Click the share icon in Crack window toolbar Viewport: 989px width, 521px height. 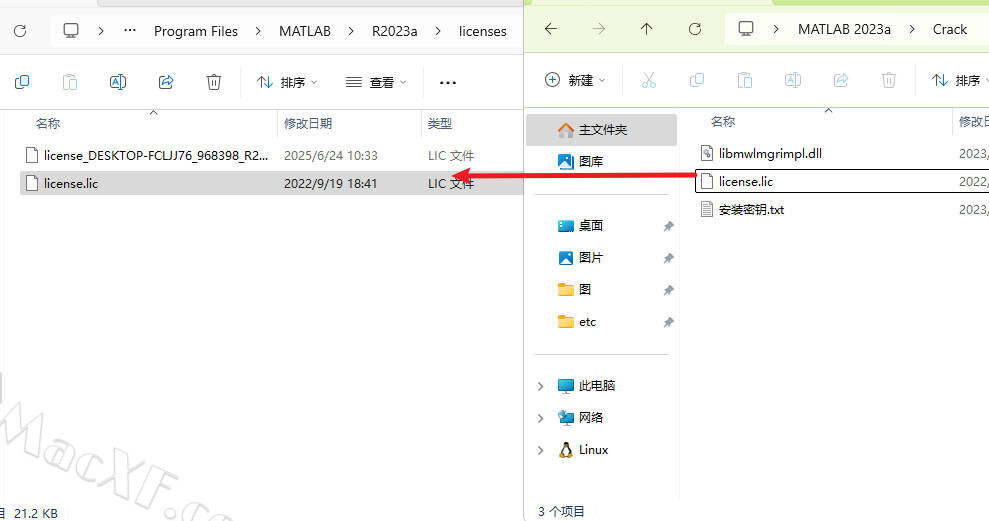tap(841, 80)
